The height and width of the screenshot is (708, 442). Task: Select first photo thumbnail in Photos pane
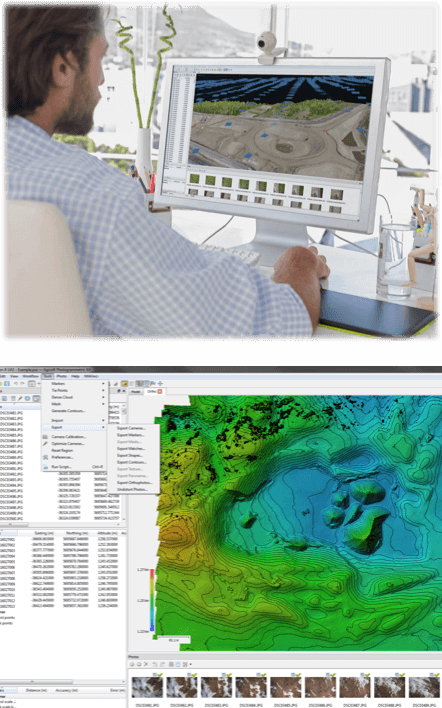(x=147, y=687)
